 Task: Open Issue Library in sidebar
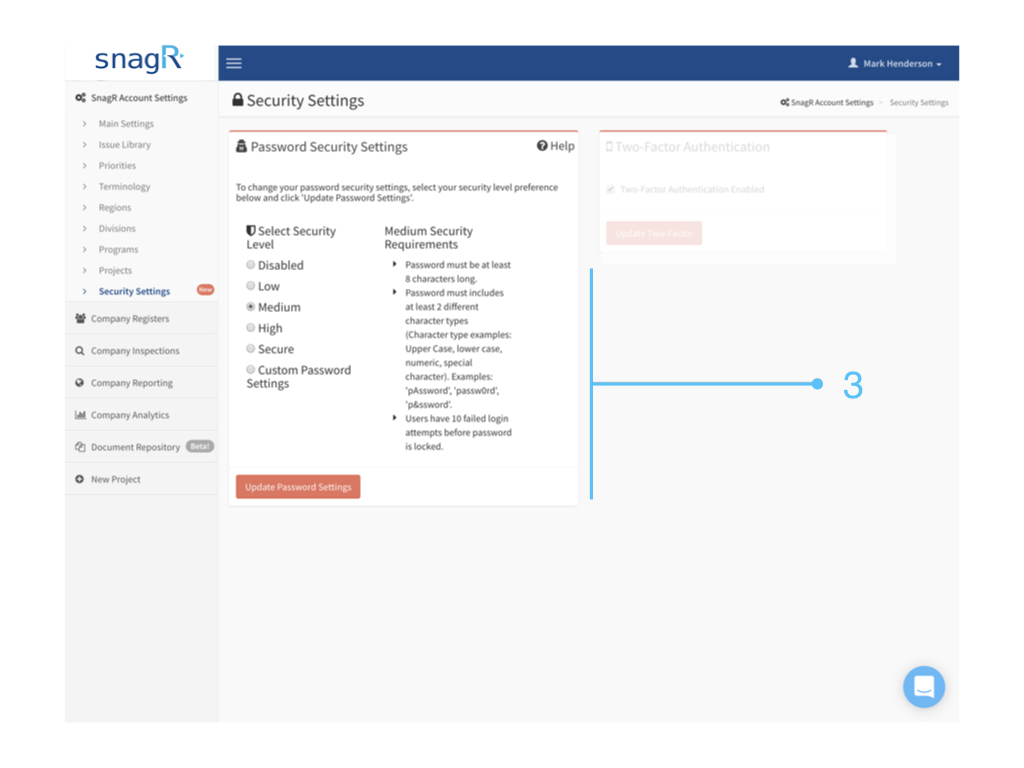[125, 144]
